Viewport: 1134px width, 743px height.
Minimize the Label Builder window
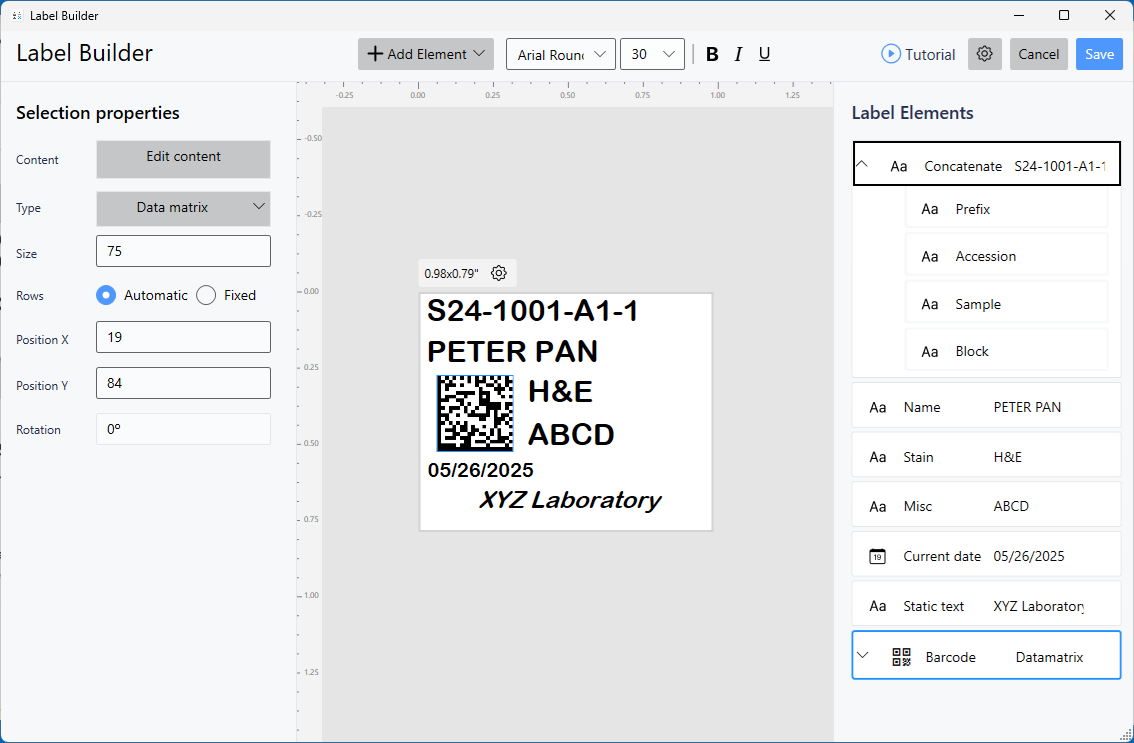click(x=1019, y=15)
